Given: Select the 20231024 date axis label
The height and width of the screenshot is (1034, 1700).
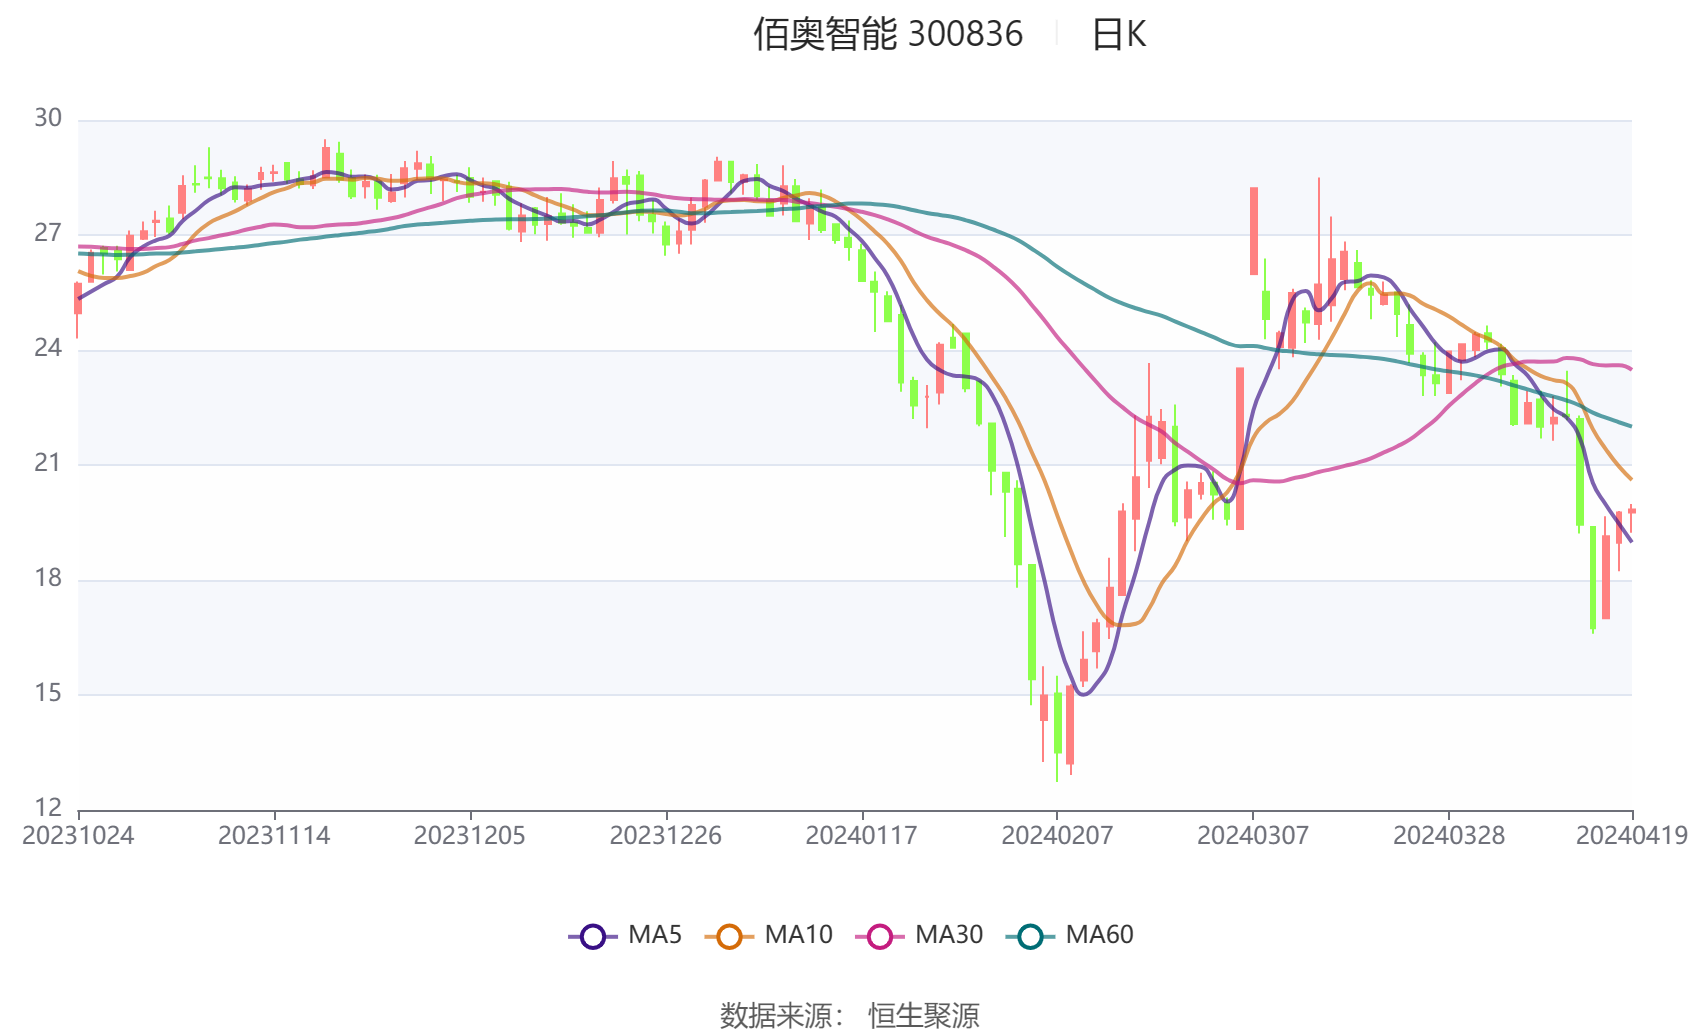Looking at the screenshot, I should pyautogui.click(x=78, y=836).
